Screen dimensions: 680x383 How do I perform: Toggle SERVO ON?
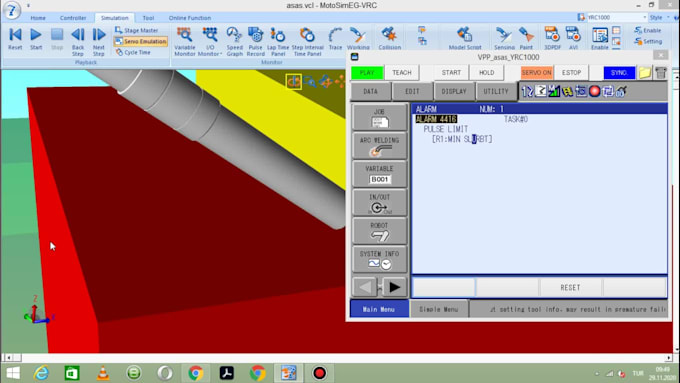point(536,72)
